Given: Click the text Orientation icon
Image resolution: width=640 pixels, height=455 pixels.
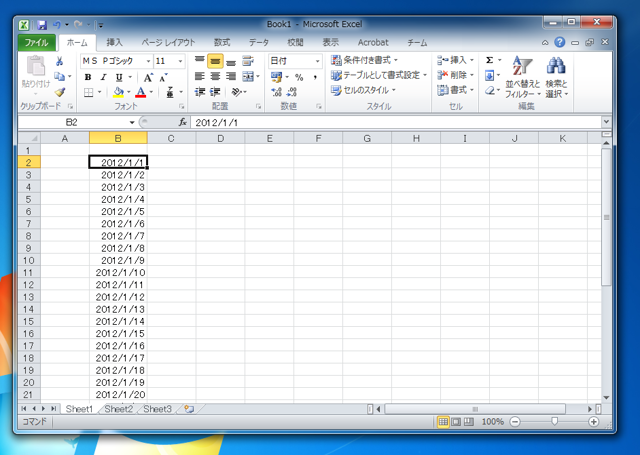Looking at the screenshot, I should point(236,92).
